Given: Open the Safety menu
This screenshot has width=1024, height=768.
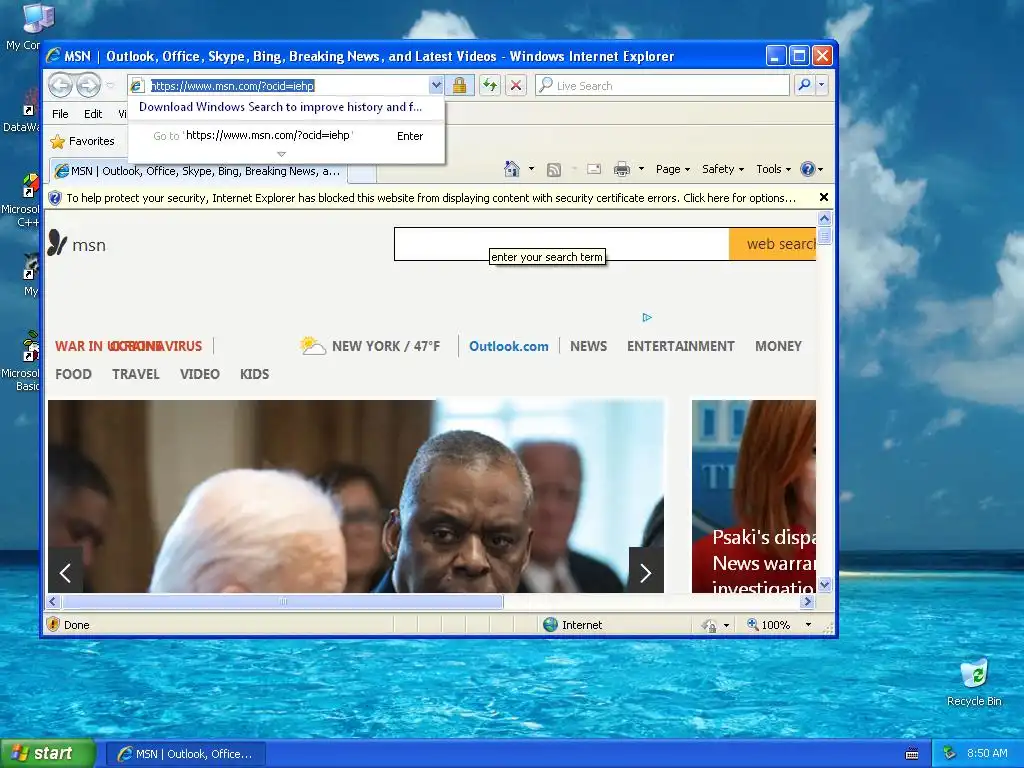Looking at the screenshot, I should tap(723, 169).
